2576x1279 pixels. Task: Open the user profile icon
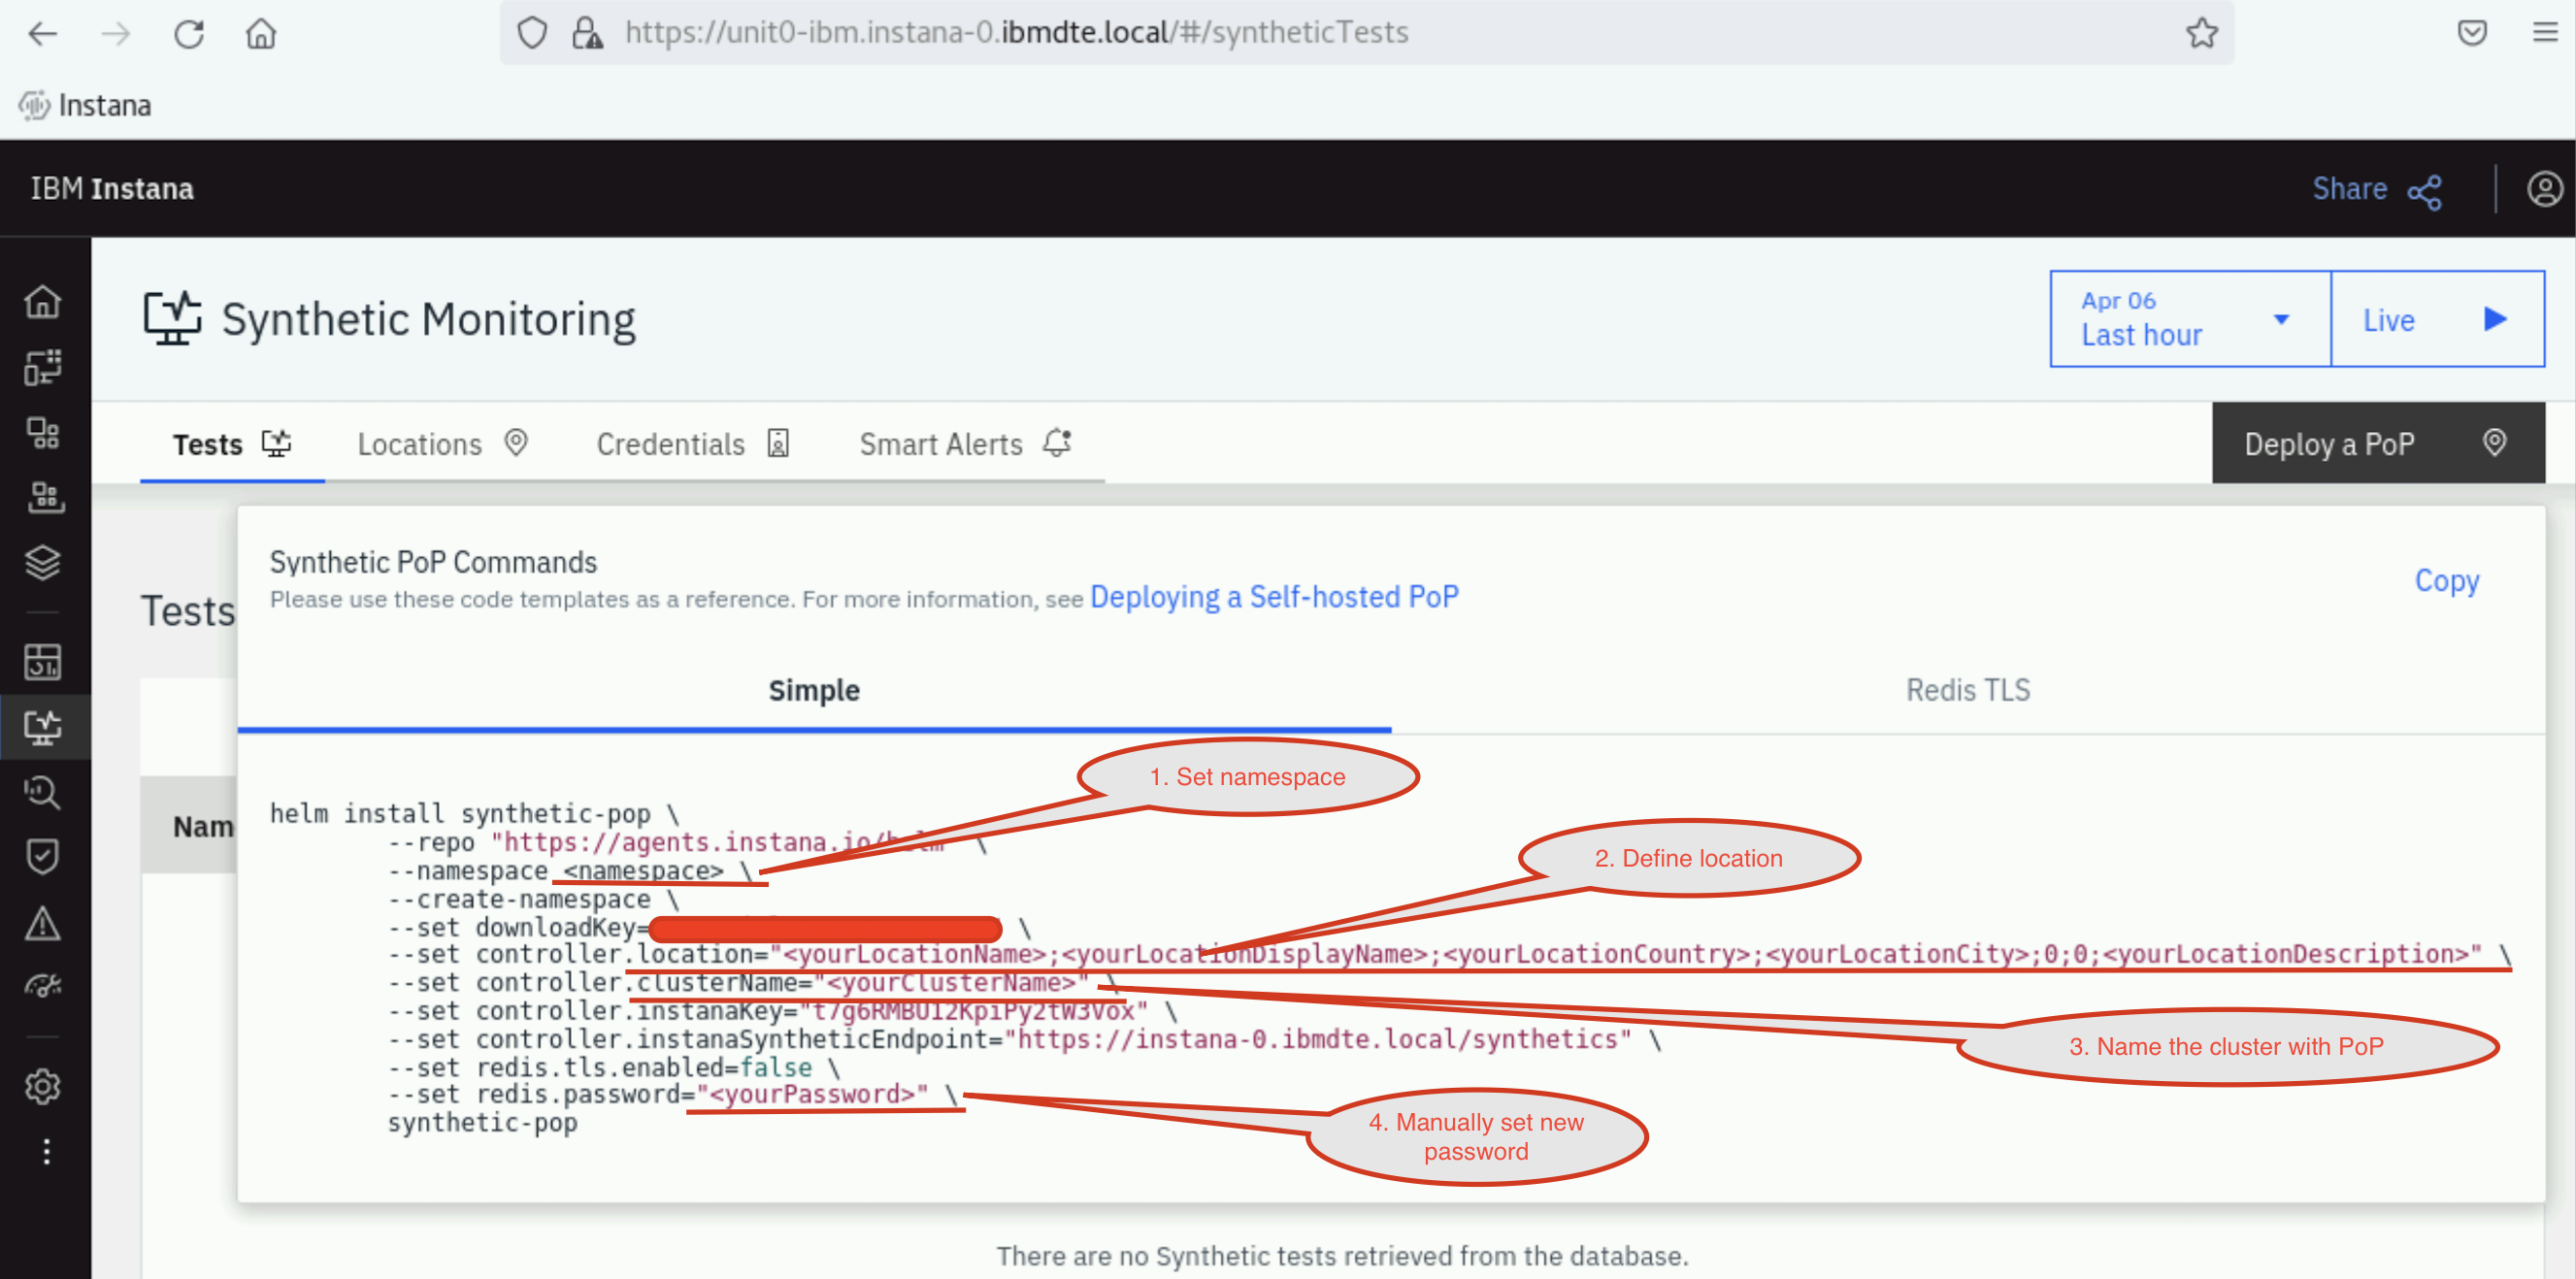tap(2544, 189)
